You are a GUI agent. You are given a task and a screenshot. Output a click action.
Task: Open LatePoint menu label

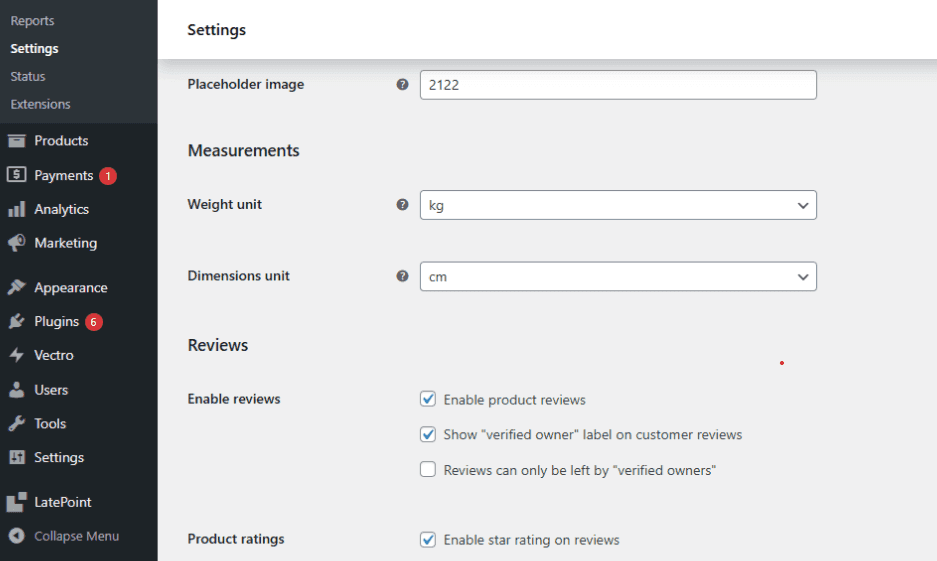[x=63, y=502]
